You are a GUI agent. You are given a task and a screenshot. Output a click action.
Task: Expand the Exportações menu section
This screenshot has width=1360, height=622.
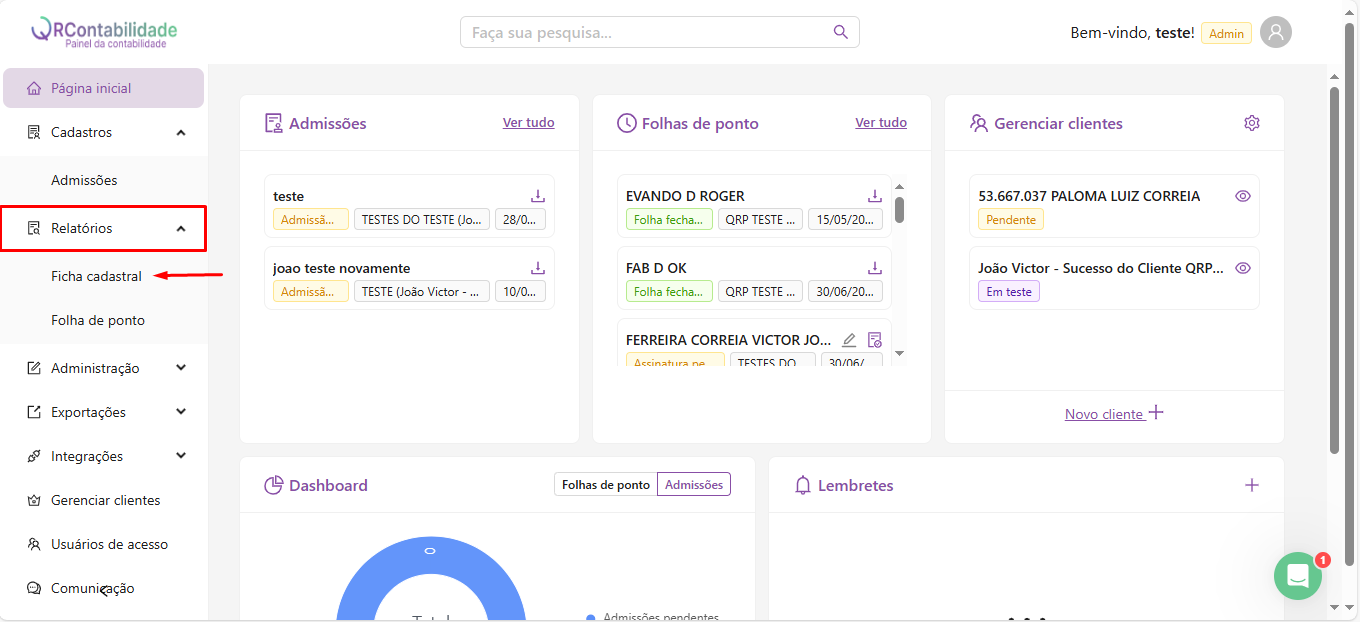tap(181, 412)
